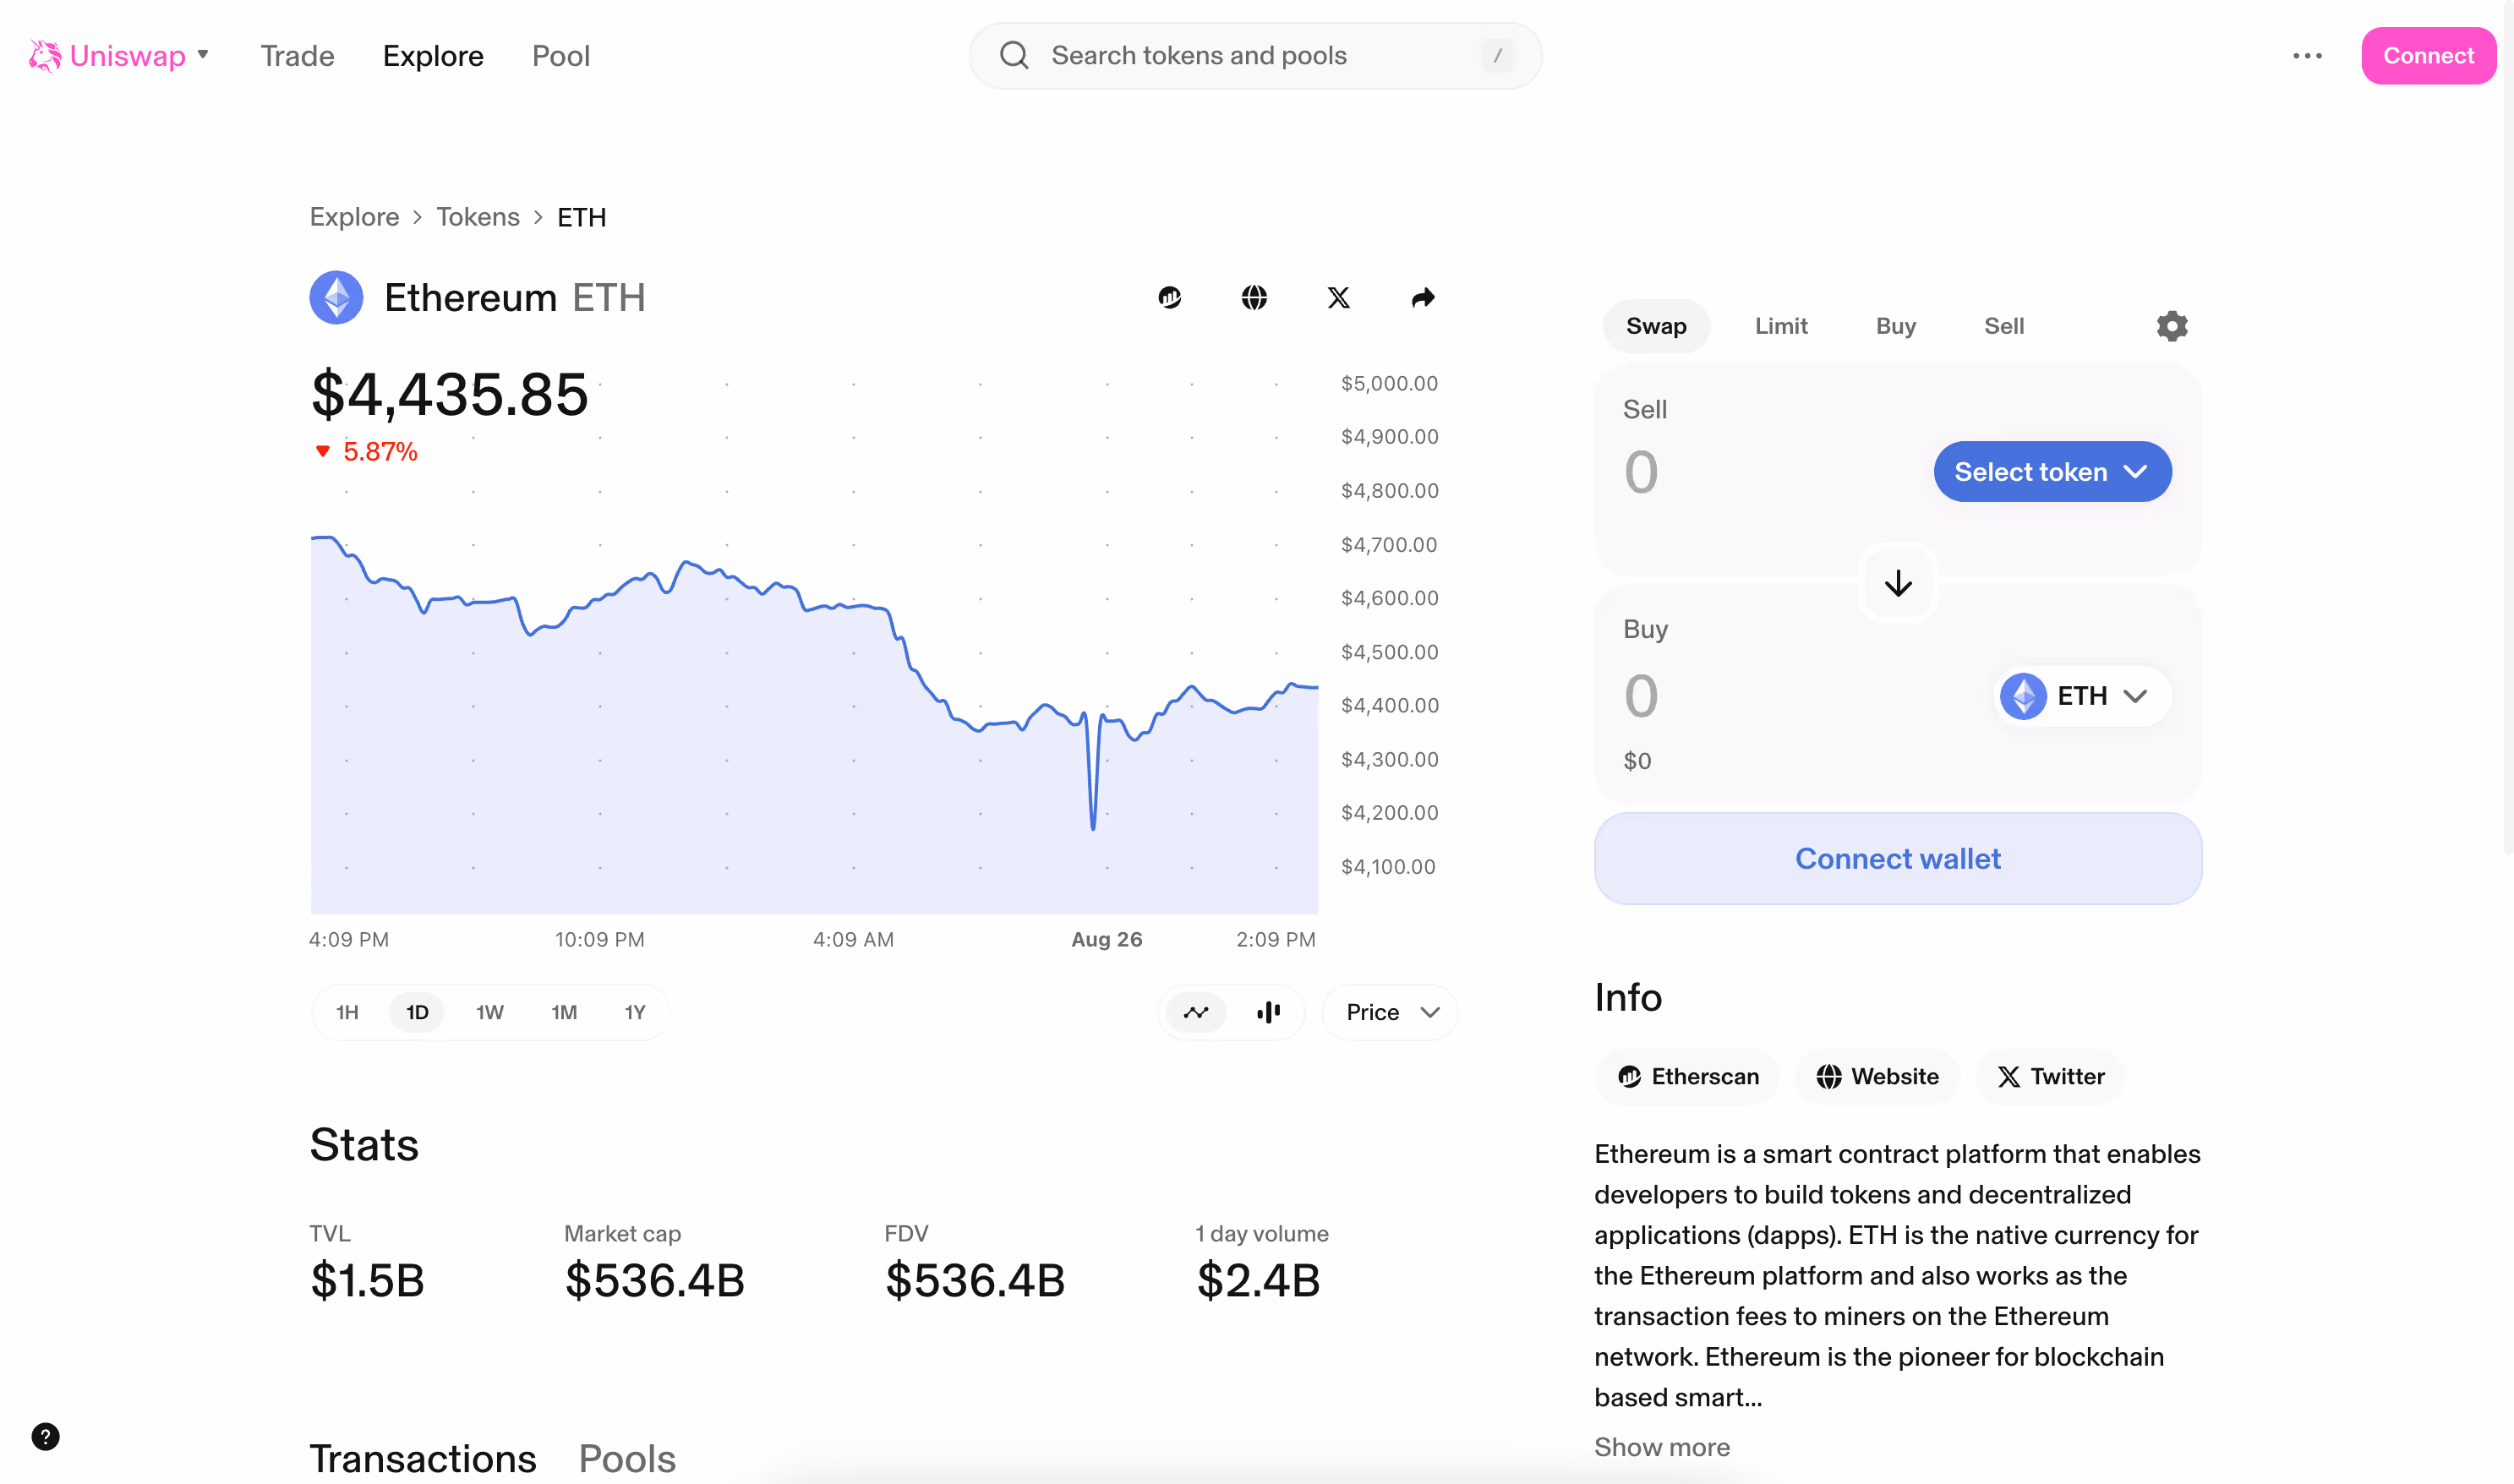Open the Explore menu
The height and width of the screenshot is (1484, 2514).
(x=433, y=55)
